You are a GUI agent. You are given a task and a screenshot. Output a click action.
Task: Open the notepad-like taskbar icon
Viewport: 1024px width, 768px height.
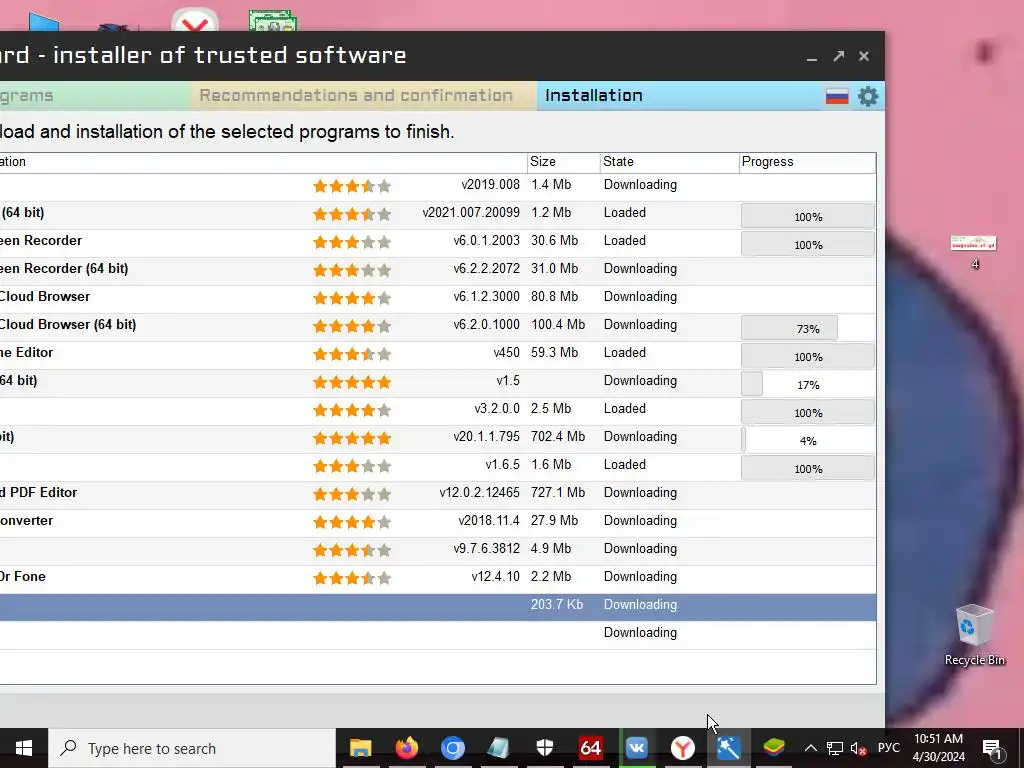click(x=498, y=748)
